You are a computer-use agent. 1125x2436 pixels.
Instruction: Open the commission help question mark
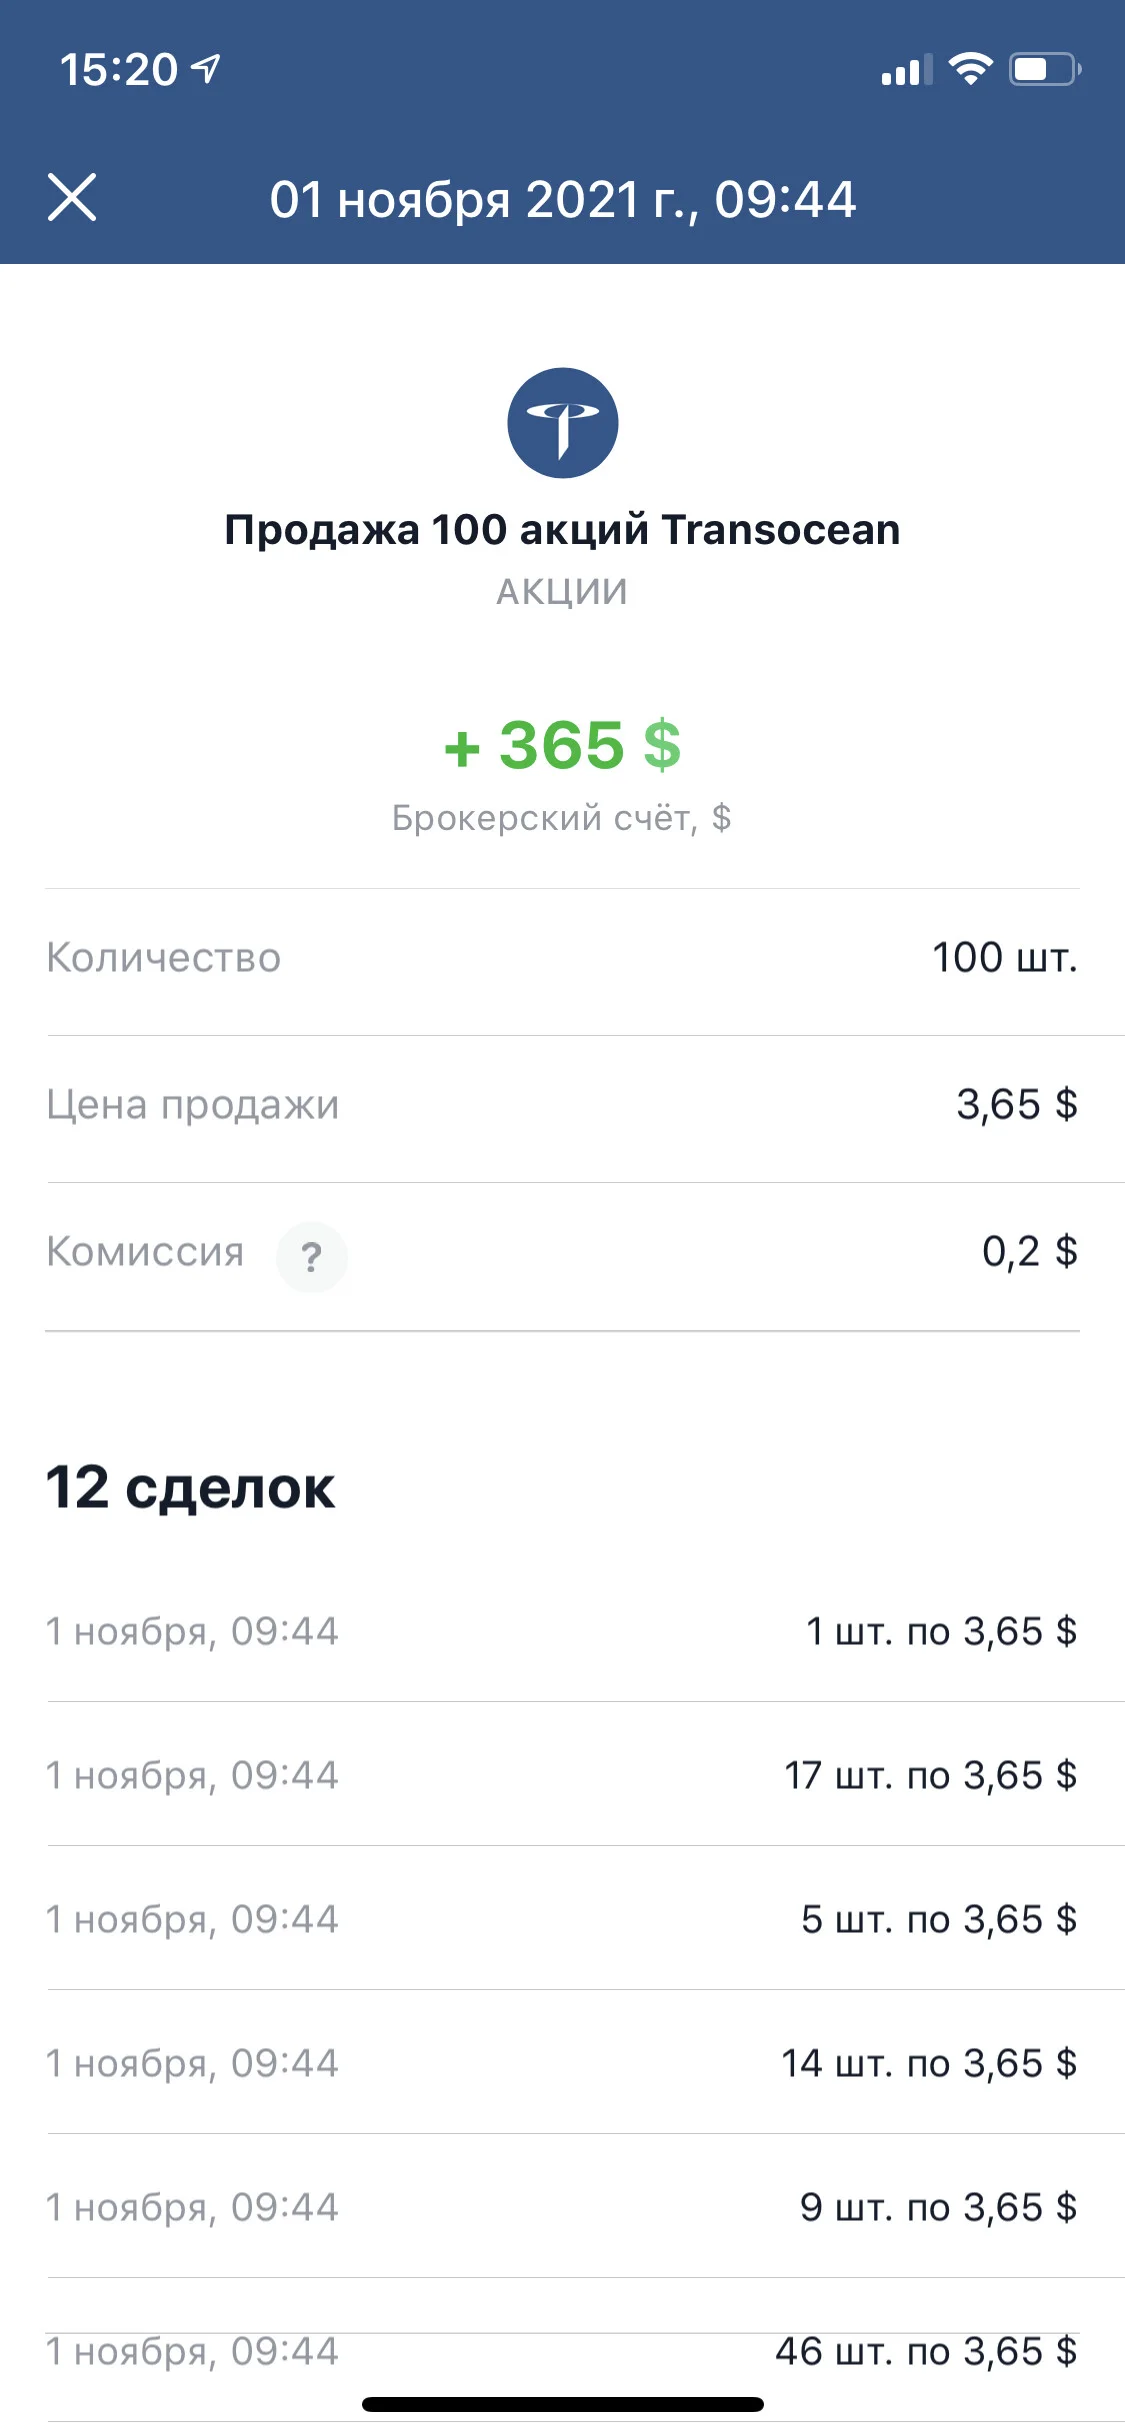click(x=312, y=1257)
